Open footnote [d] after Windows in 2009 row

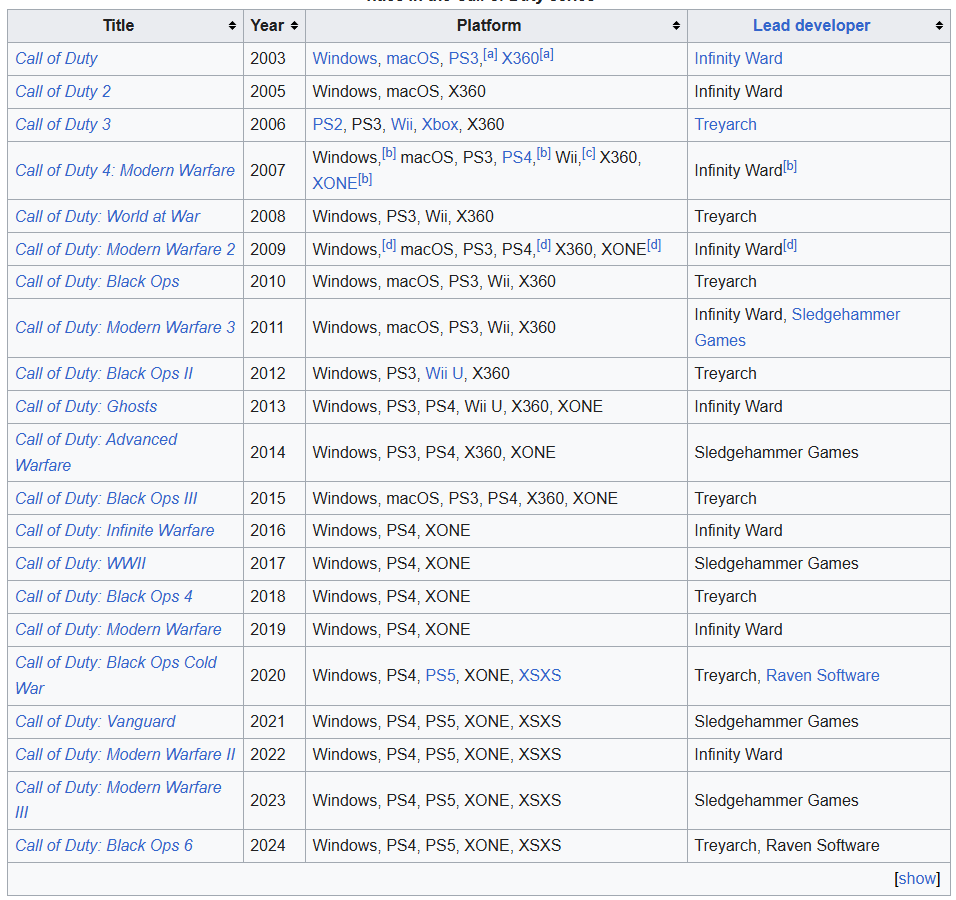[x=389, y=246]
